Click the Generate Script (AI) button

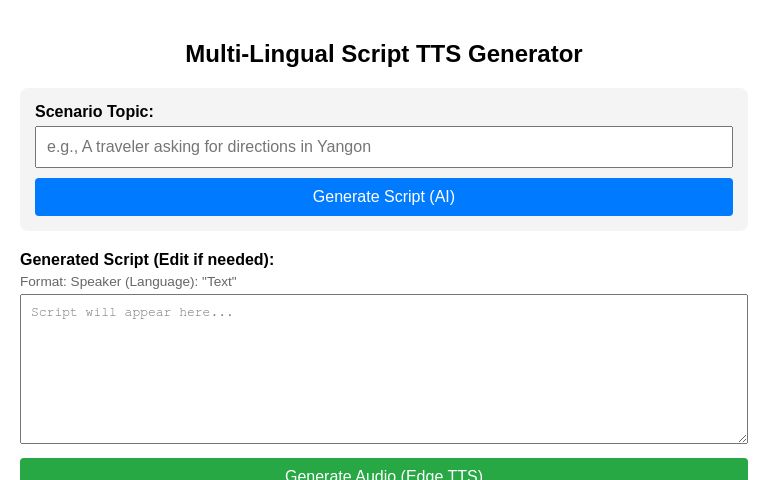click(x=384, y=197)
